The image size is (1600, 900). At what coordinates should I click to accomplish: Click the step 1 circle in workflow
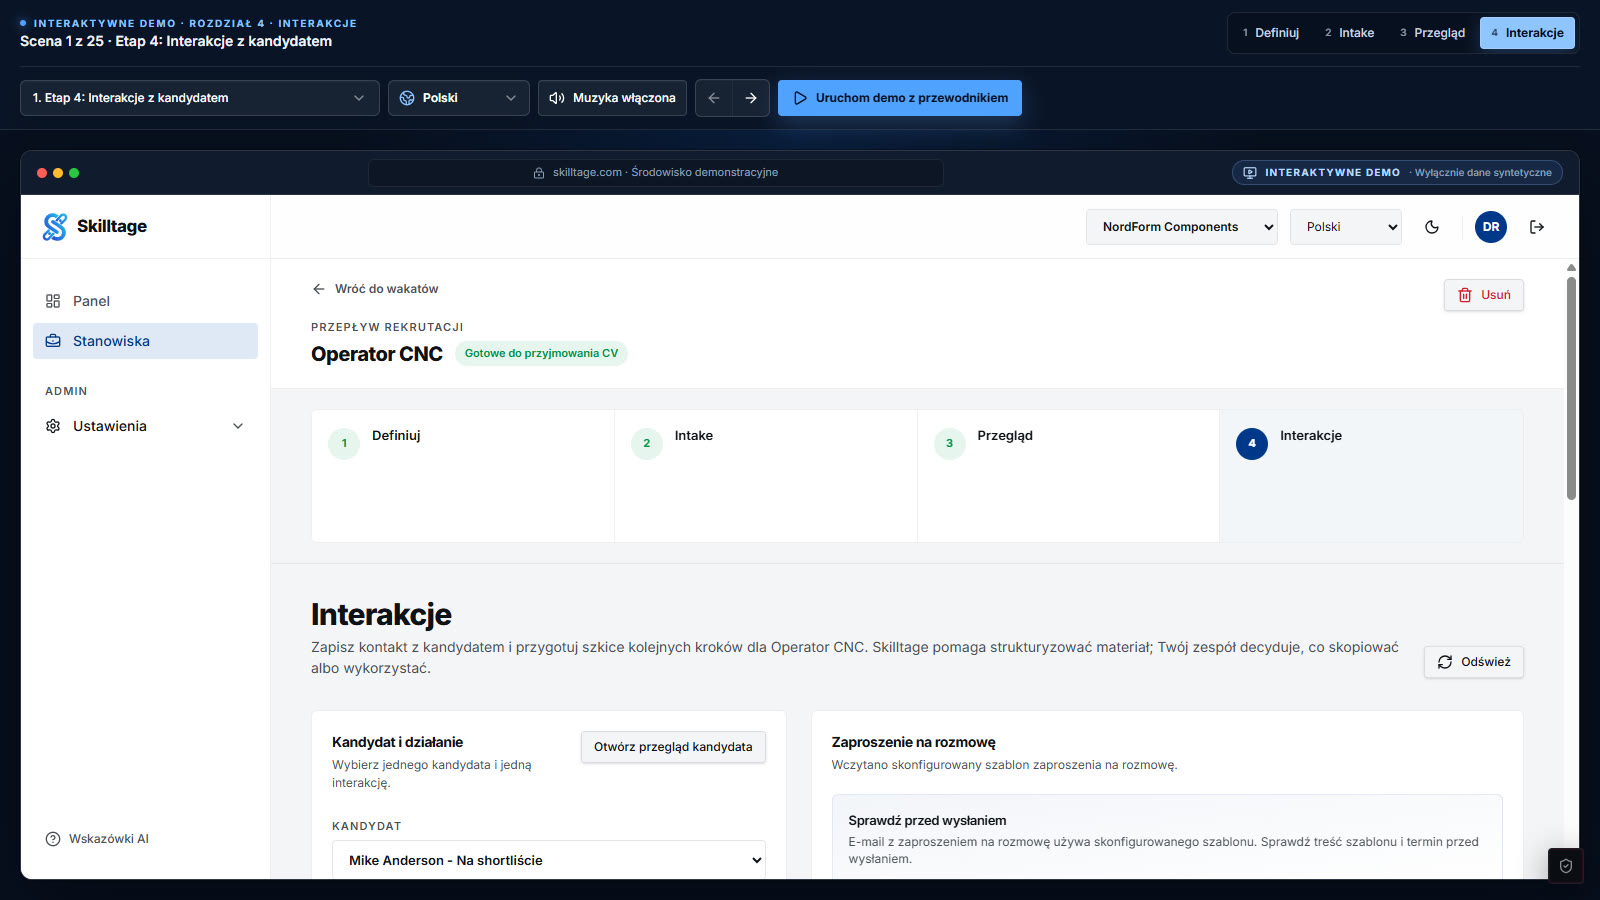[344, 443]
